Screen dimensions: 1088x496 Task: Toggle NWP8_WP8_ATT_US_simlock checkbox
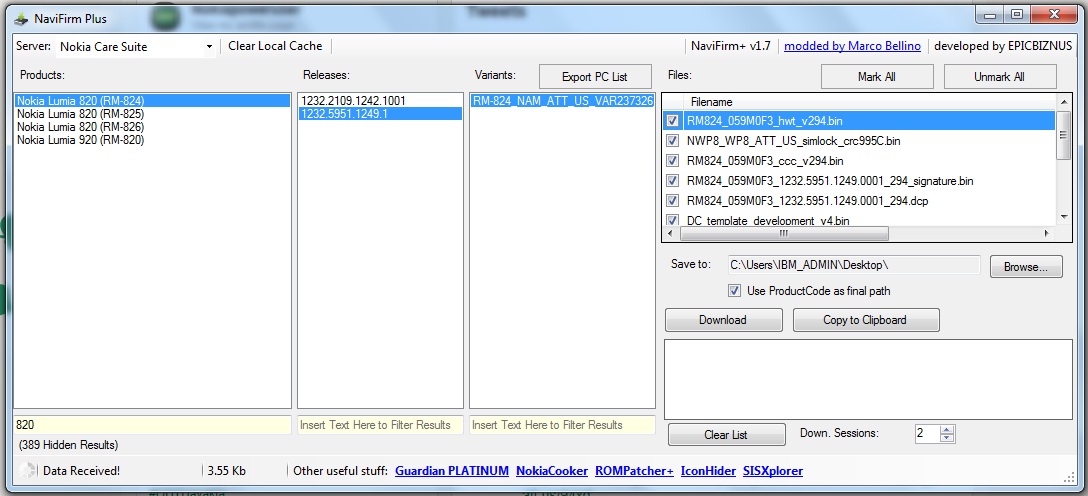pyautogui.click(x=672, y=141)
